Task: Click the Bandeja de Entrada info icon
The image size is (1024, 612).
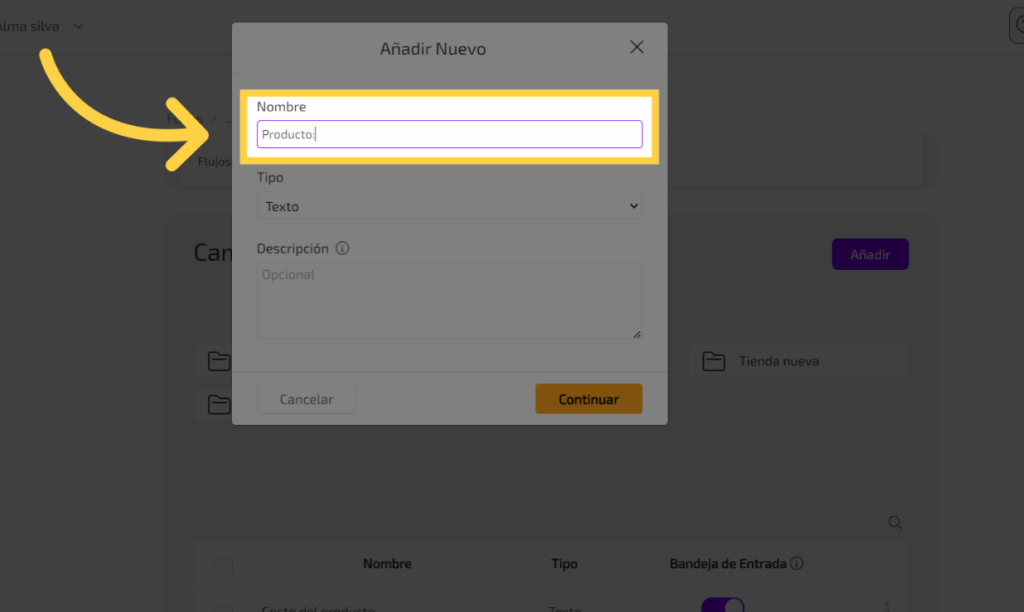Action: [x=797, y=564]
